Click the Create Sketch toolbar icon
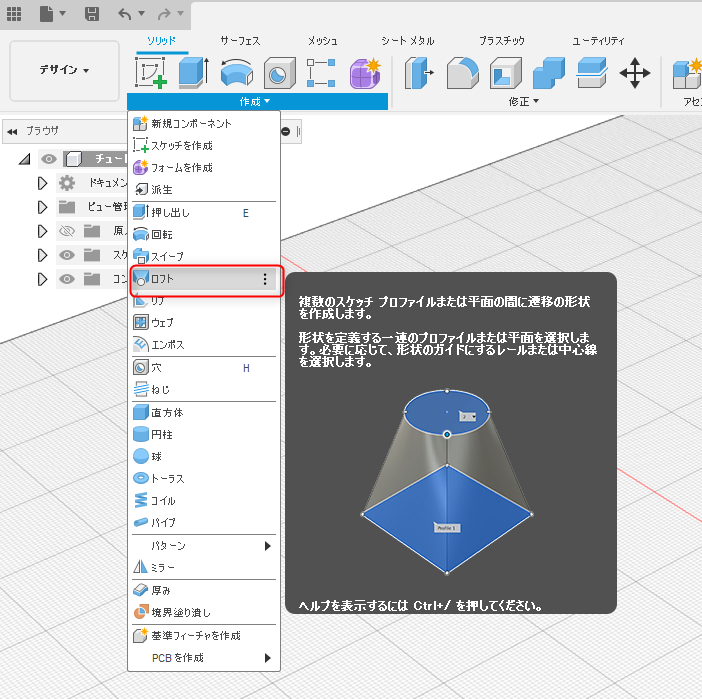 (x=151, y=73)
